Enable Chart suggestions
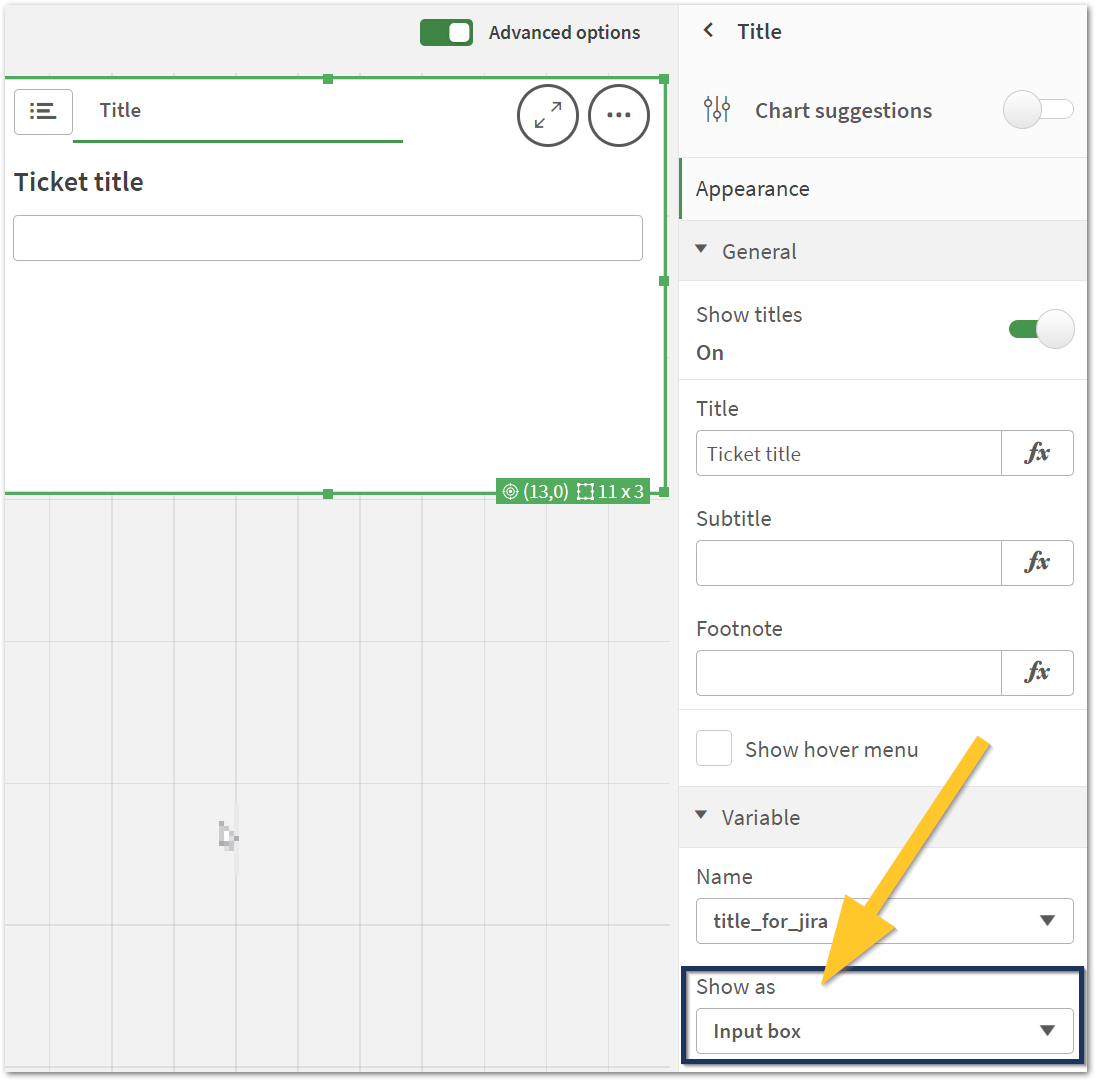 pos(1038,110)
